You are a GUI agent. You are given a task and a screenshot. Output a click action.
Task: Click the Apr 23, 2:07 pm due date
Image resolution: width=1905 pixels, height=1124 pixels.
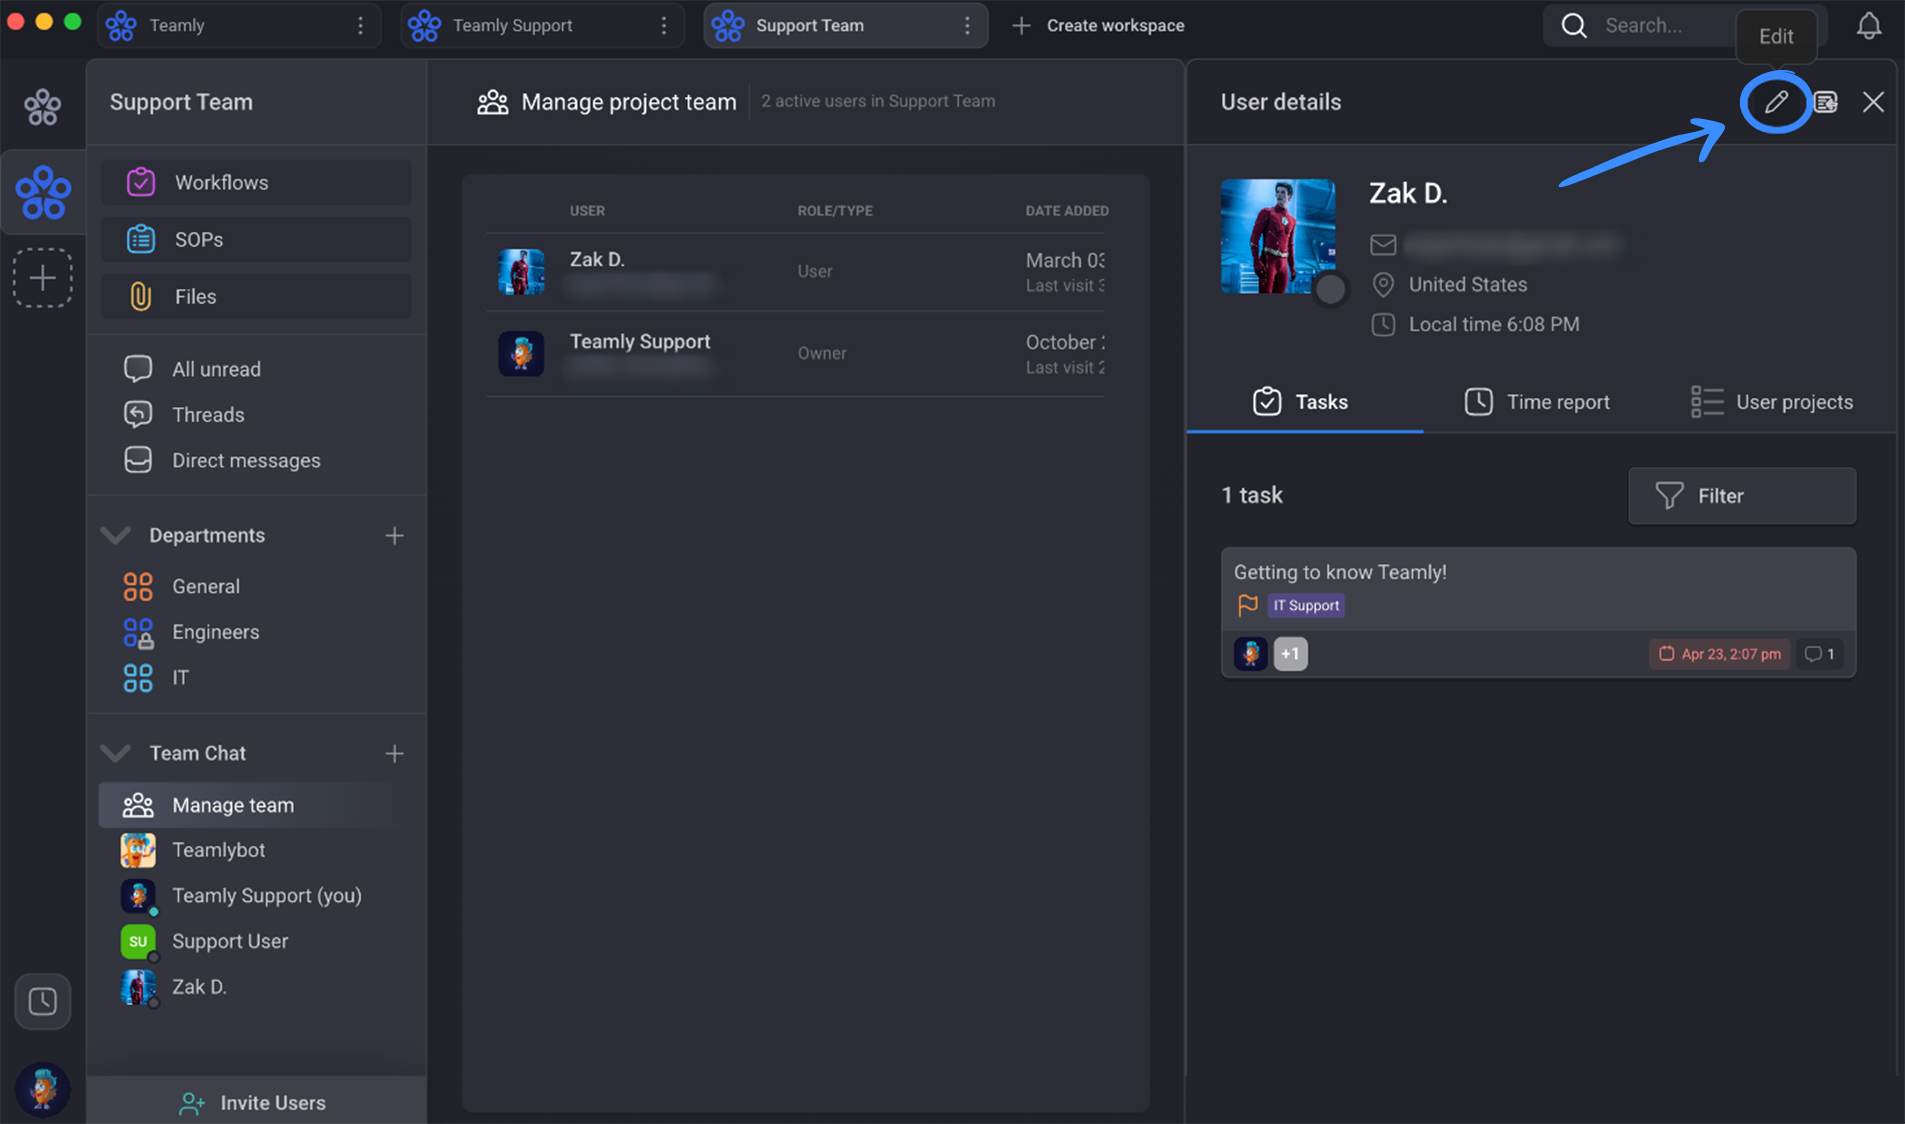[1720, 654]
